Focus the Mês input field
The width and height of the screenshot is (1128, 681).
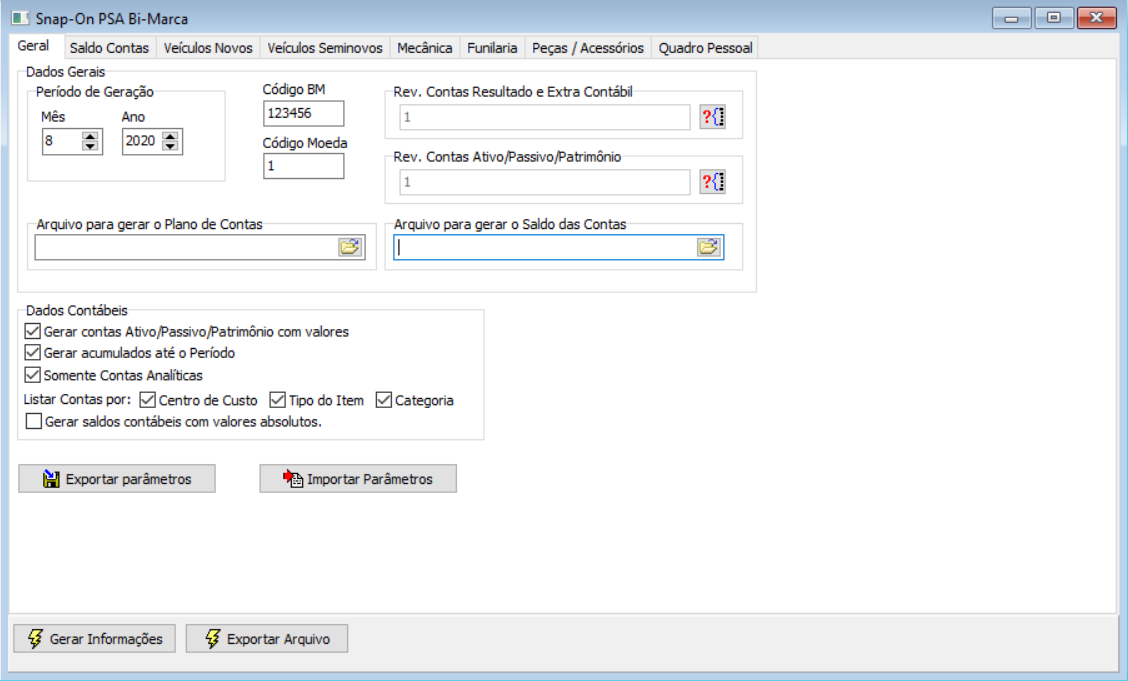click(x=62, y=141)
